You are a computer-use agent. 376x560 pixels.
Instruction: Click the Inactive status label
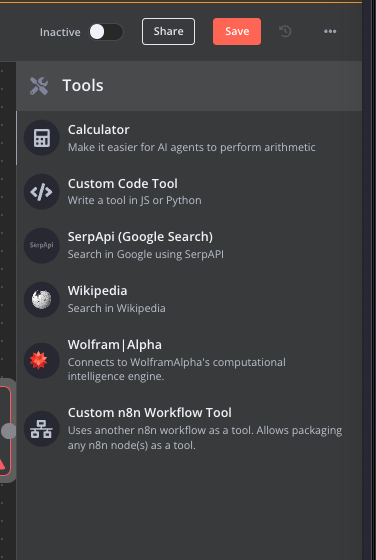[x=60, y=32]
